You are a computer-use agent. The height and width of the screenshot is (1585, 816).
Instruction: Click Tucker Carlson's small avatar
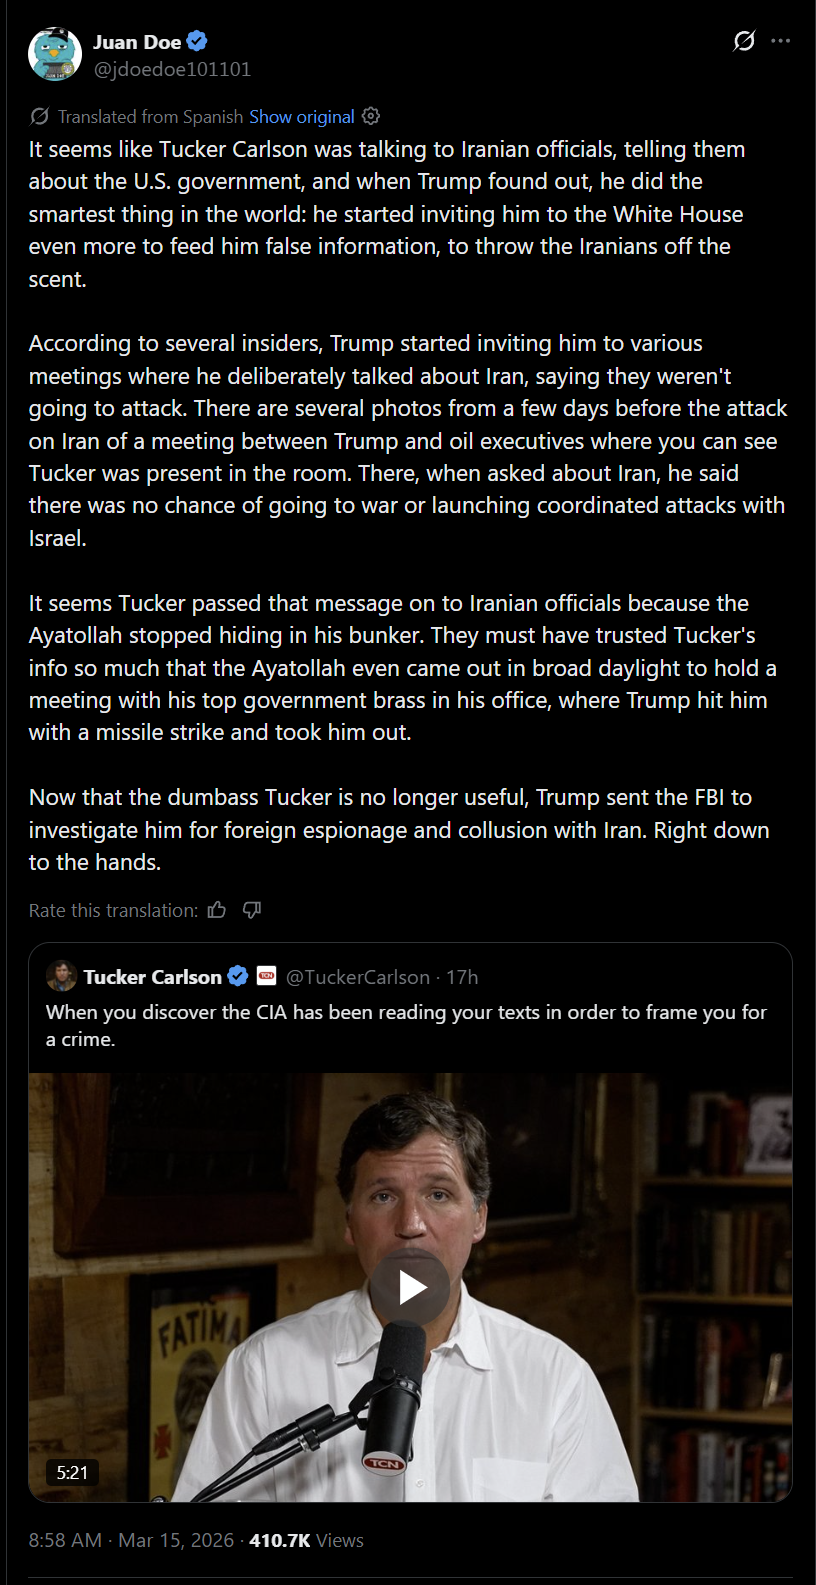pos(62,976)
